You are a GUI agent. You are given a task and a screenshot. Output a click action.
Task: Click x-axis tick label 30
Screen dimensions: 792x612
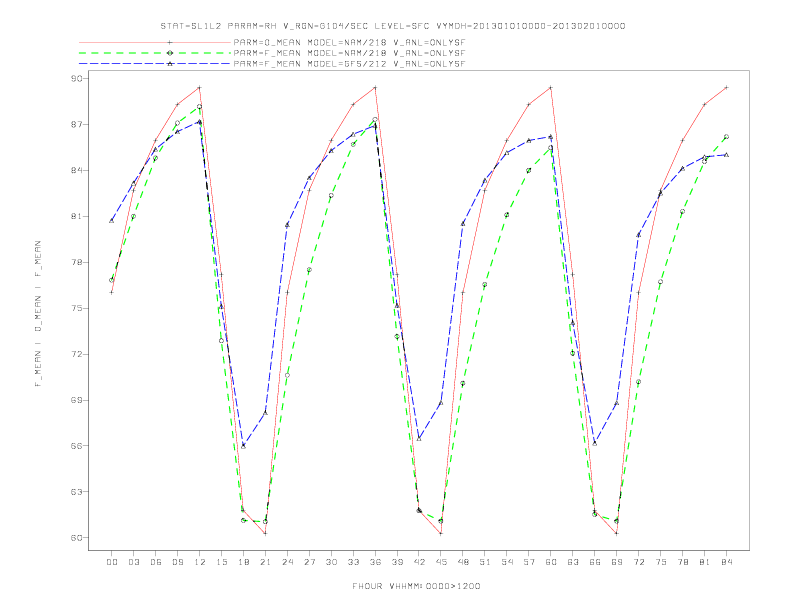click(x=331, y=562)
